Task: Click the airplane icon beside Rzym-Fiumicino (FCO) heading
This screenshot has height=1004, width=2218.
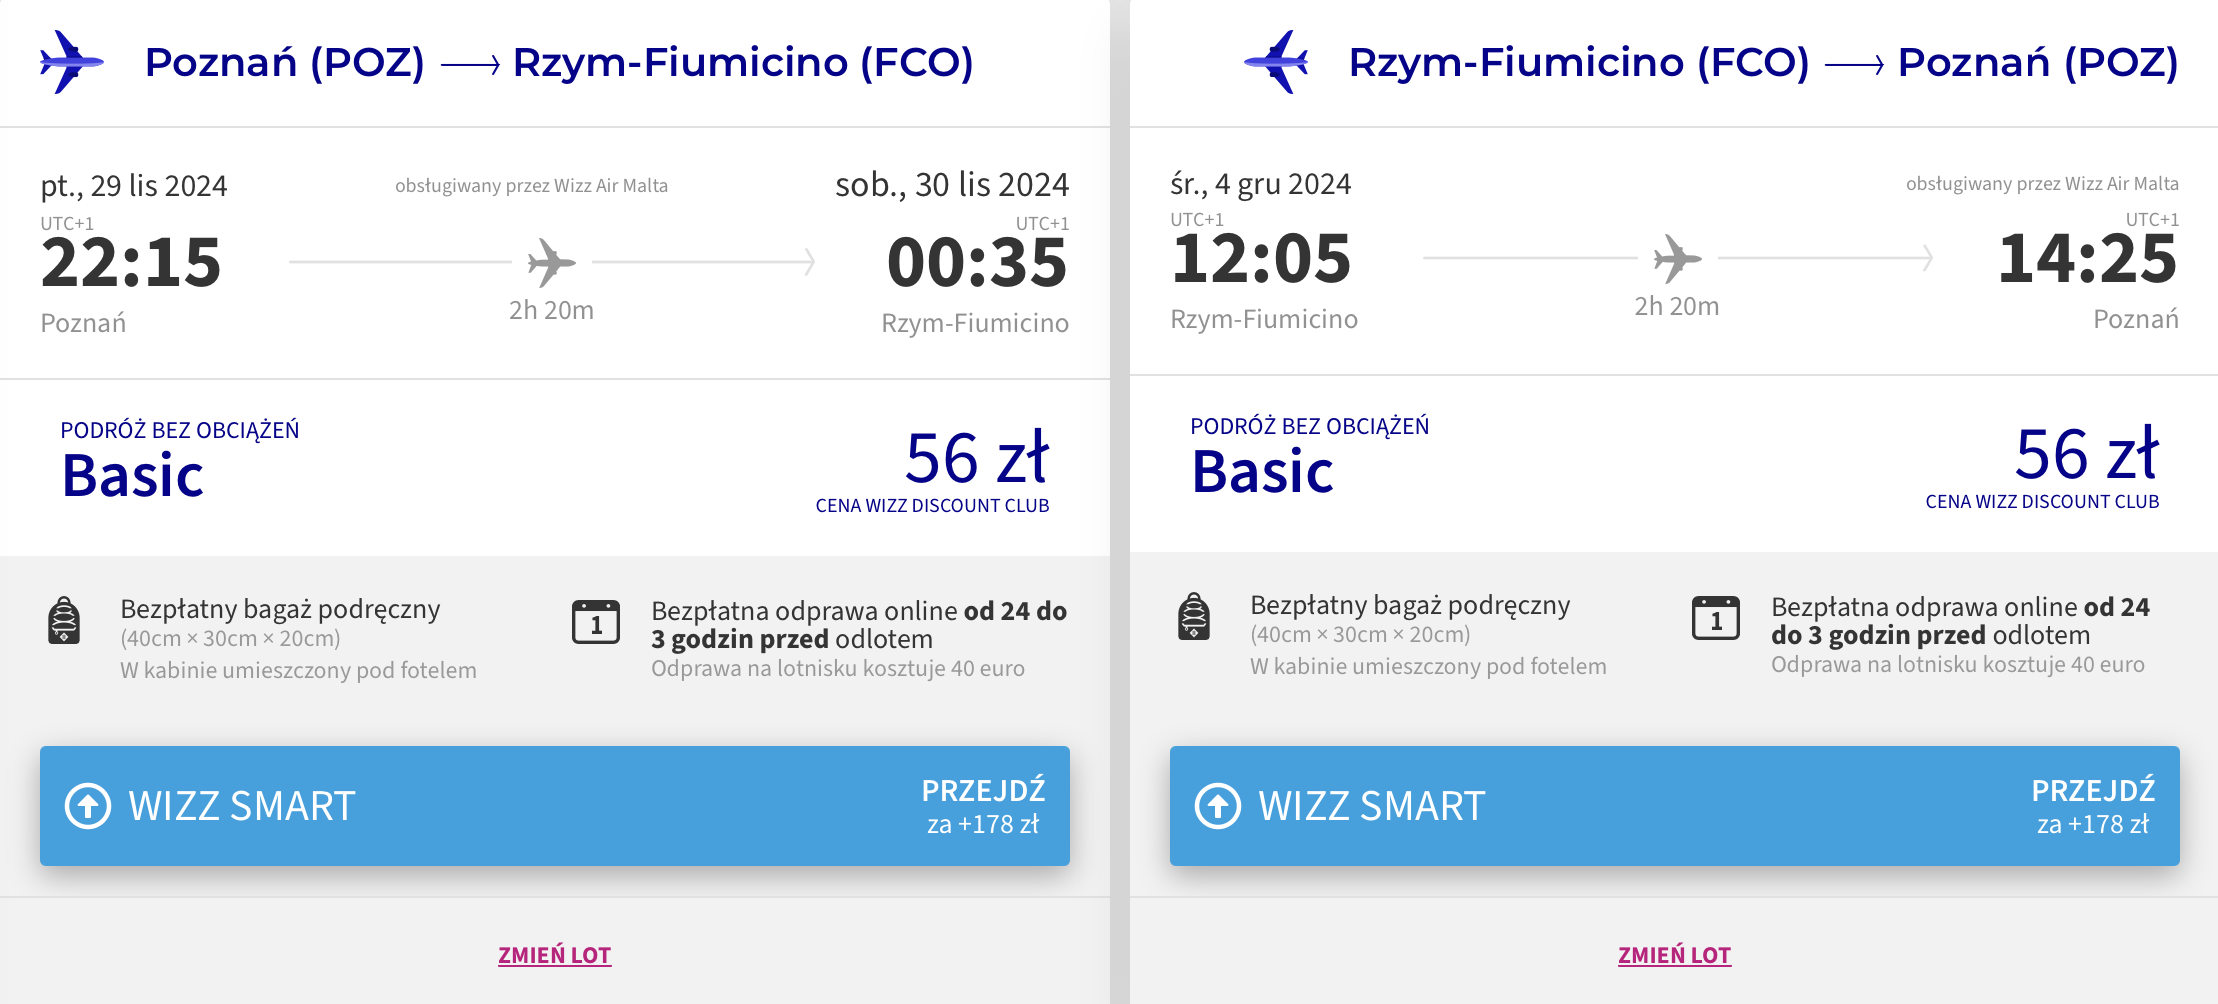Action: [x=1277, y=62]
